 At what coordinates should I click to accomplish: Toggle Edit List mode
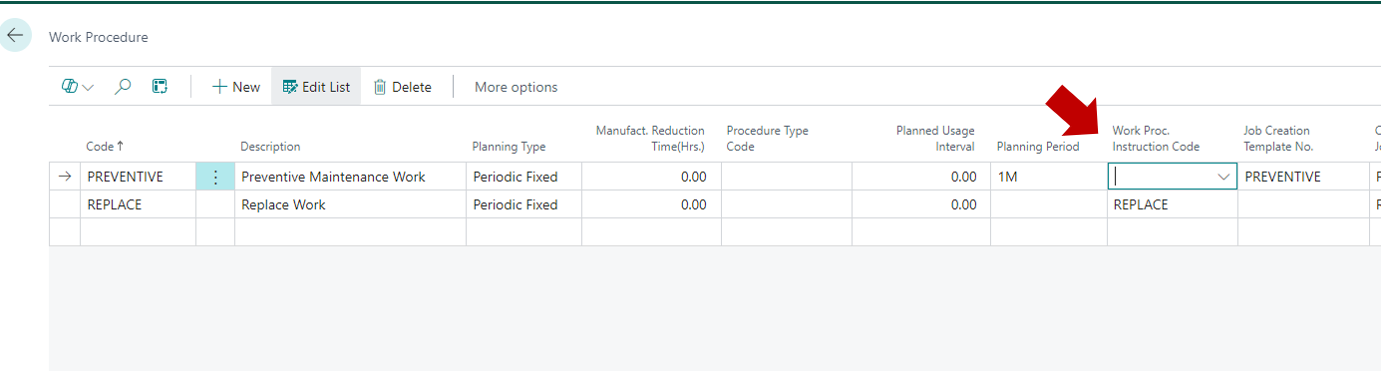316,87
